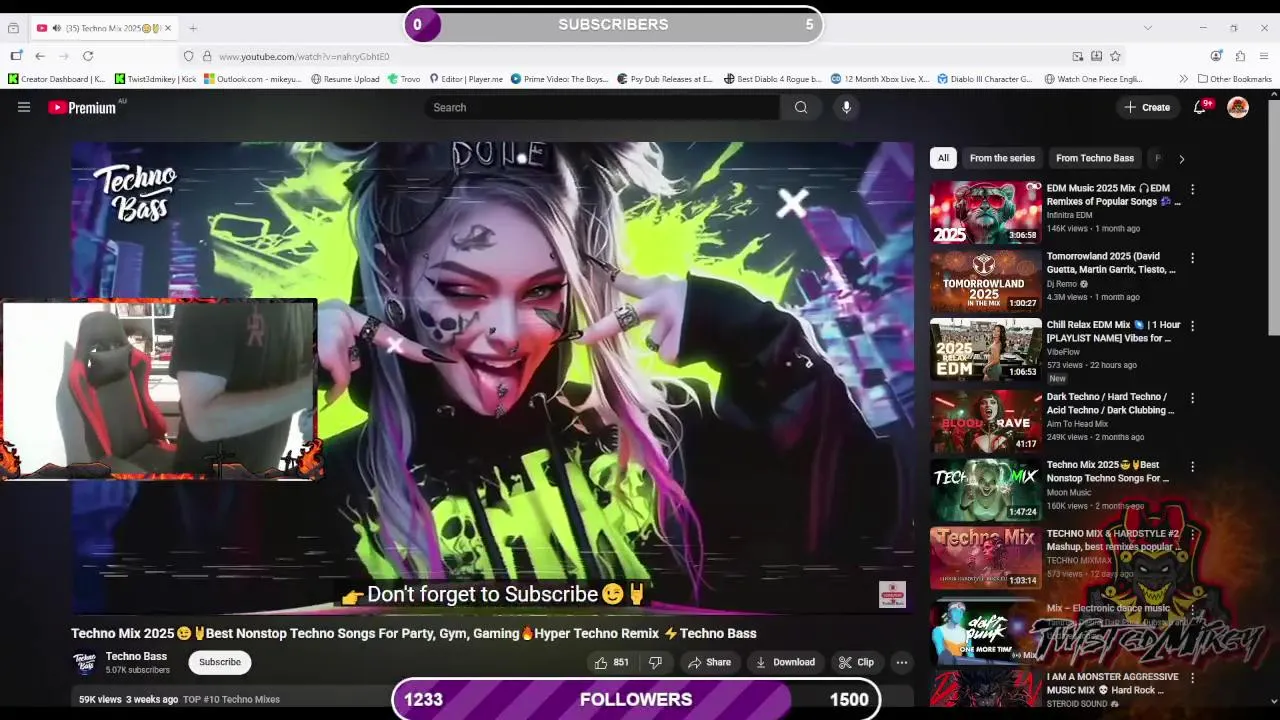
Task: Open the notifications bell
Action: (1200, 107)
